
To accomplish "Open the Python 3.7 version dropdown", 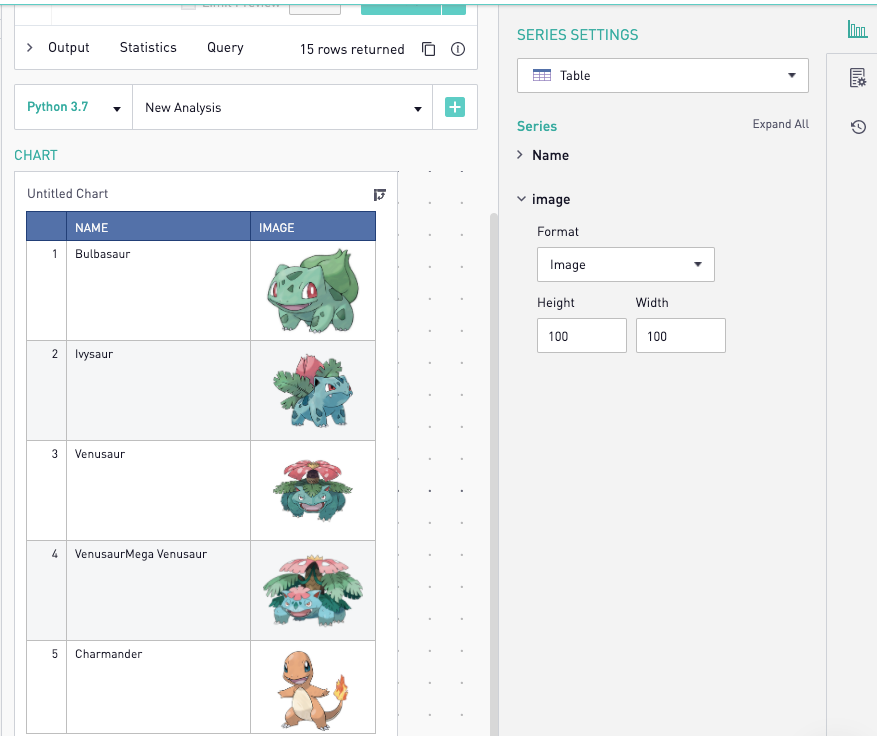I will click(73, 107).
